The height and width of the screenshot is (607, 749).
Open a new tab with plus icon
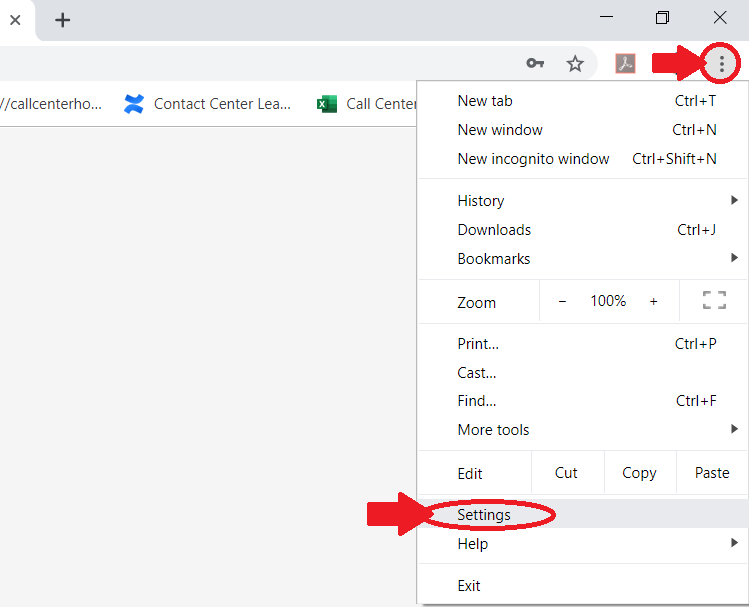[x=63, y=20]
